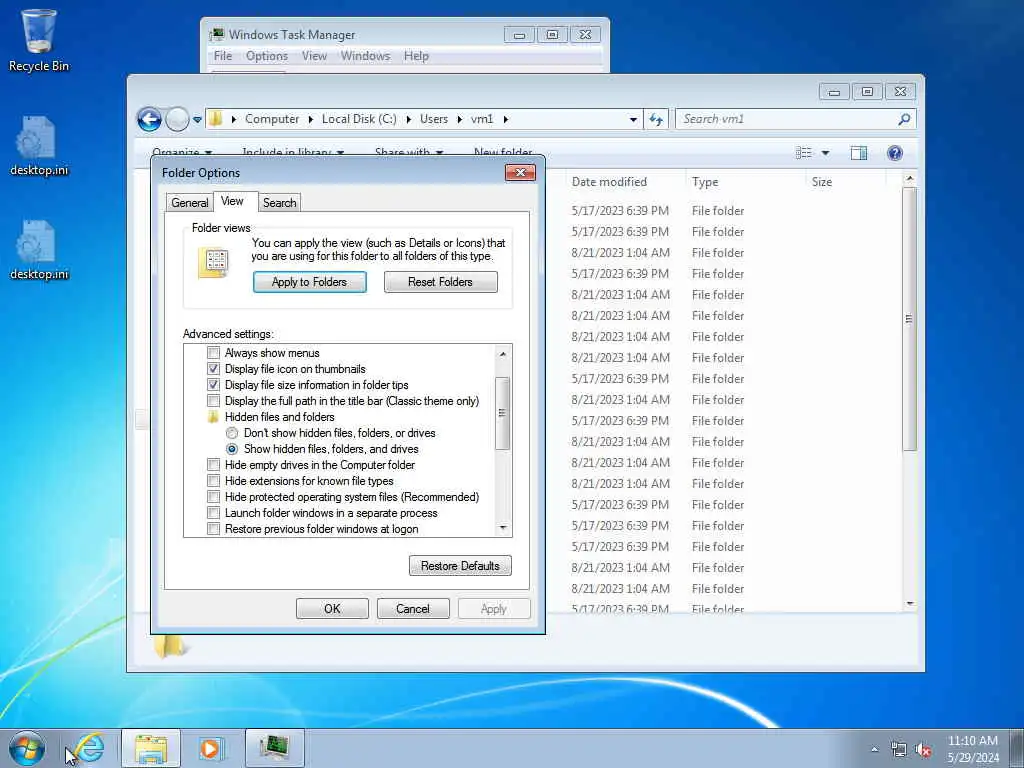Click the network tray icon

[x=899, y=750]
